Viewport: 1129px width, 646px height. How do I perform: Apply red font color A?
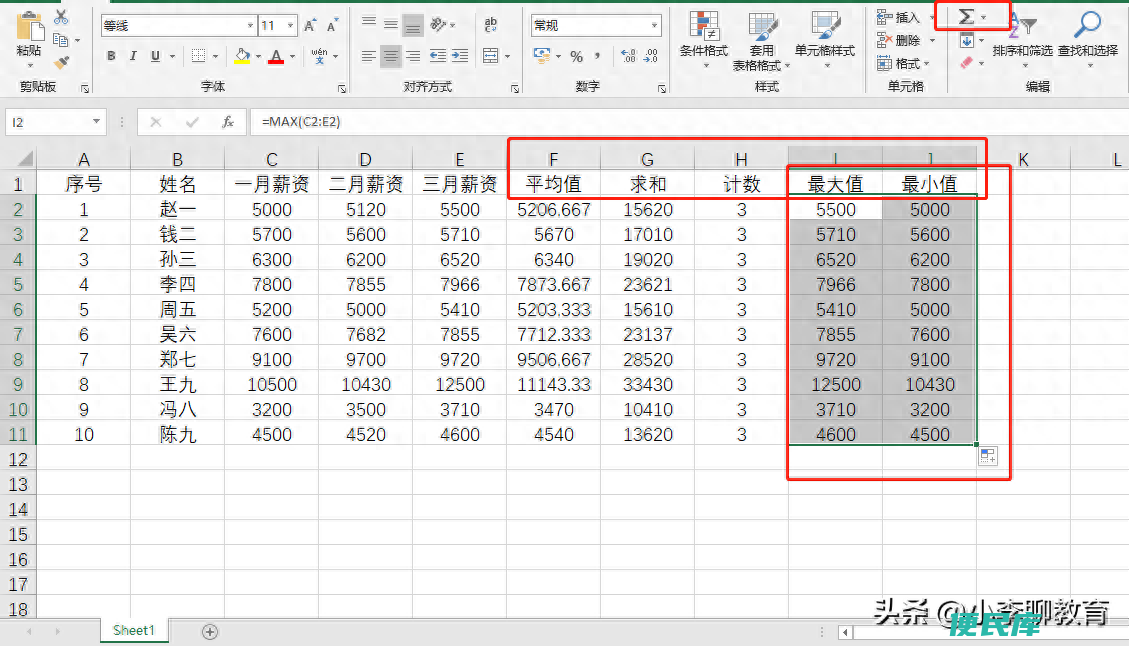(276, 55)
